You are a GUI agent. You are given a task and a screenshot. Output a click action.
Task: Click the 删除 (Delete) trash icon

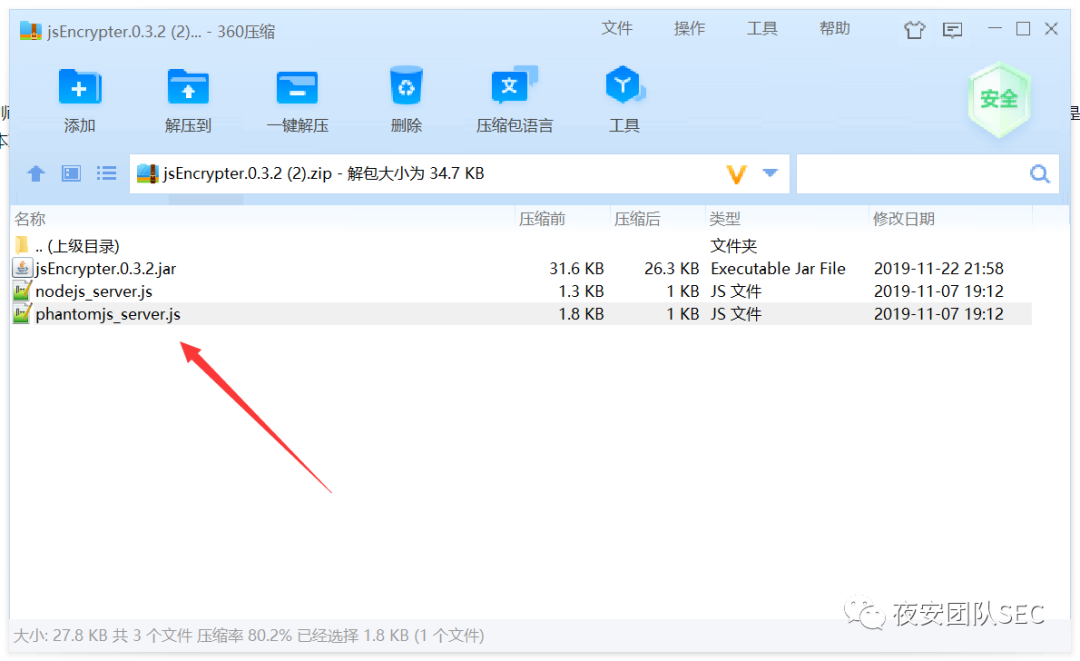pyautogui.click(x=406, y=85)
